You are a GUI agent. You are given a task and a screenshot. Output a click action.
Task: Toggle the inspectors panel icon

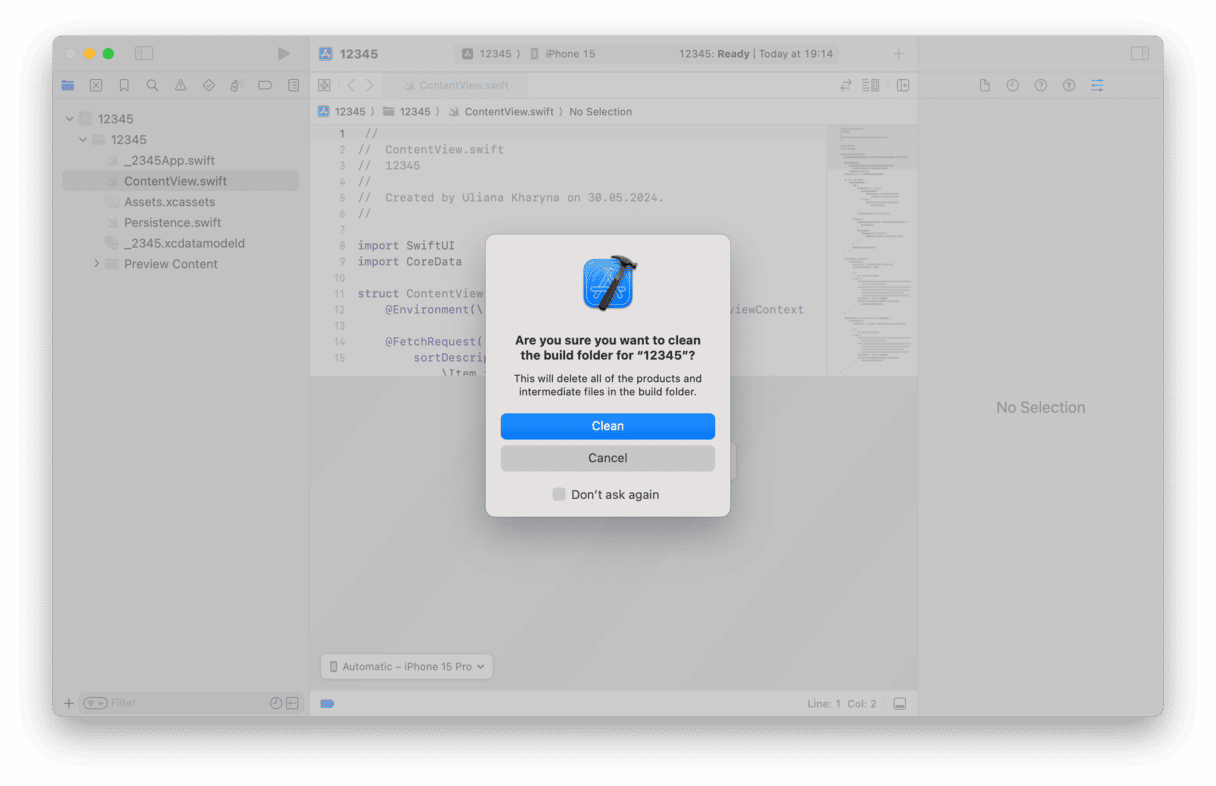pyautogui.click(x=1140, y=53)
